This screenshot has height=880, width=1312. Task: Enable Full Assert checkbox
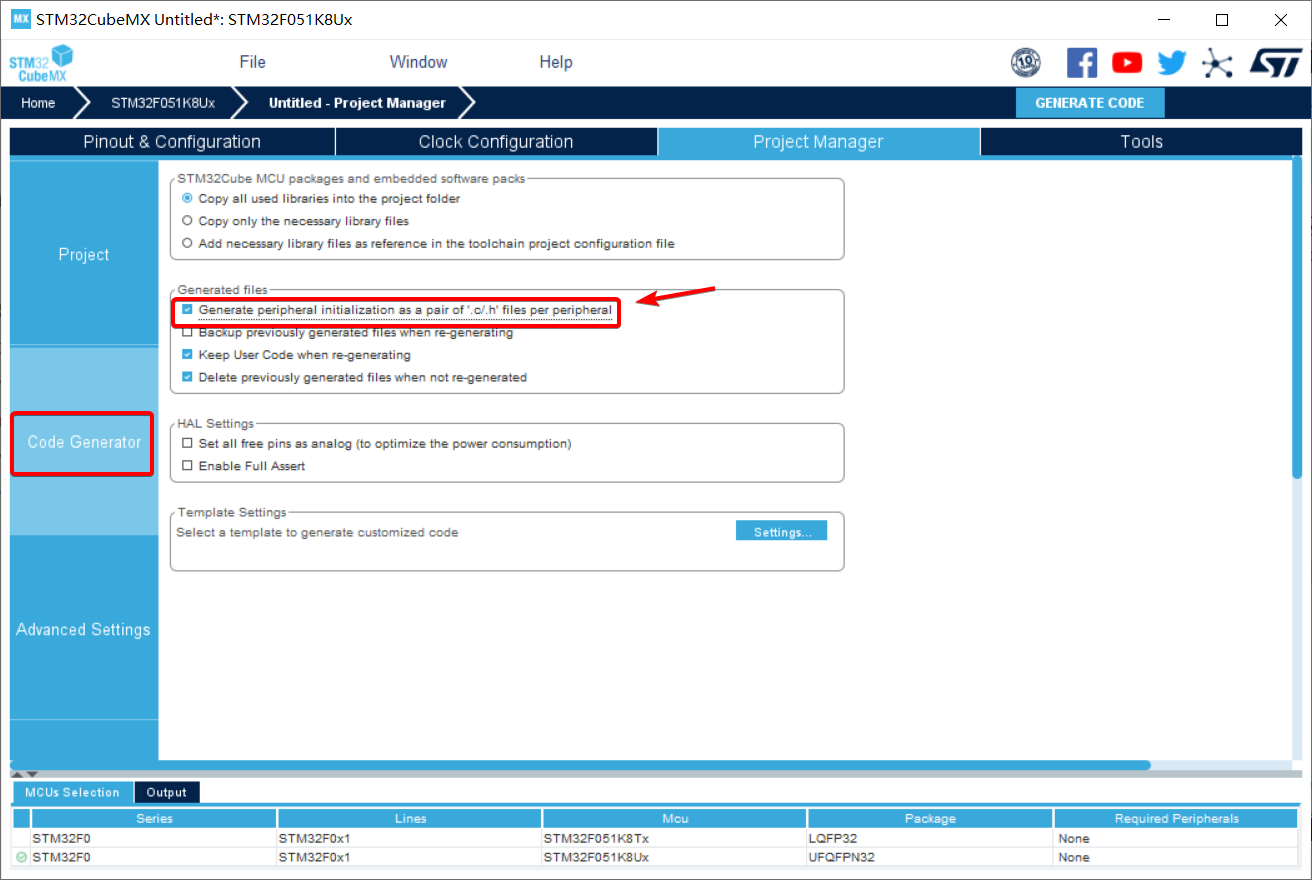pyautogui.click(x=188, y=466)
